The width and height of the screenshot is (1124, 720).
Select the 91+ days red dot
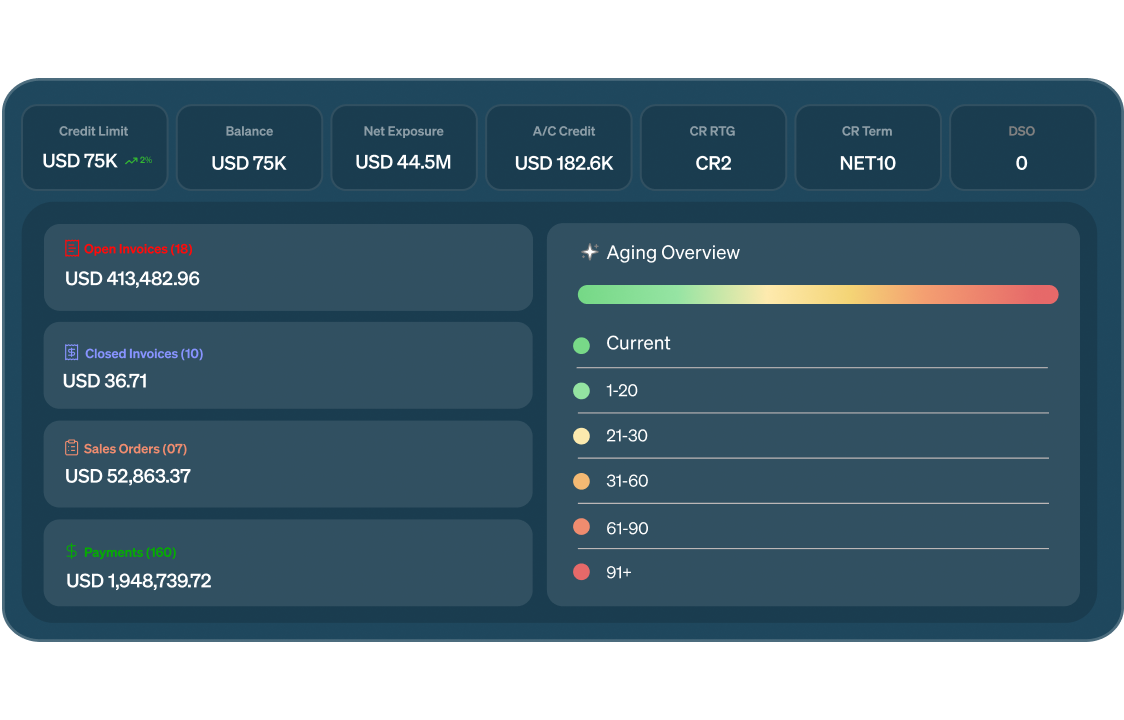(x=581, y=572)
